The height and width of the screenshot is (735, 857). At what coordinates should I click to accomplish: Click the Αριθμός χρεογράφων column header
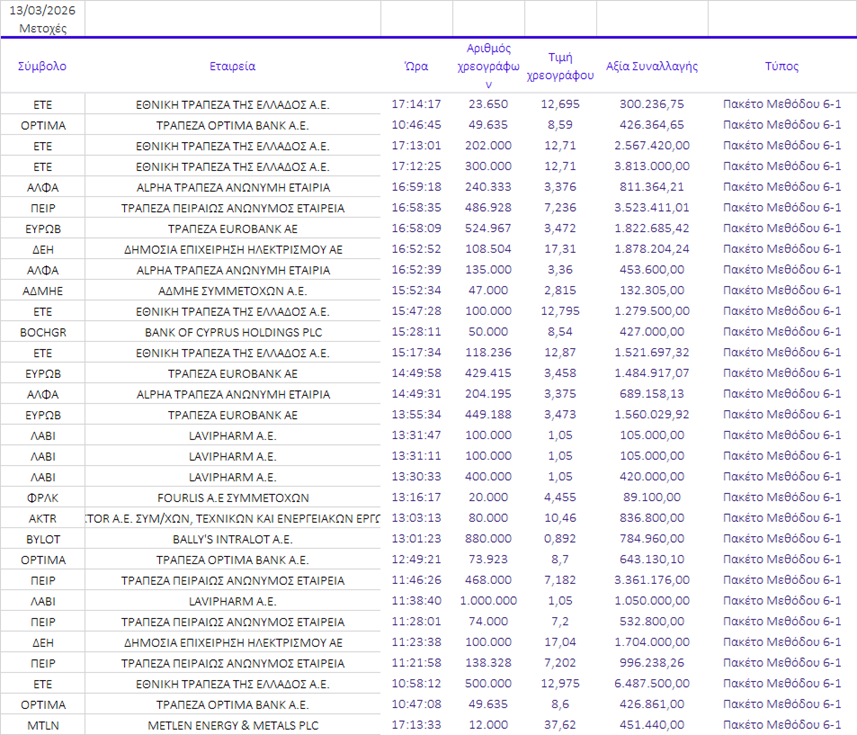pos(489,66)
